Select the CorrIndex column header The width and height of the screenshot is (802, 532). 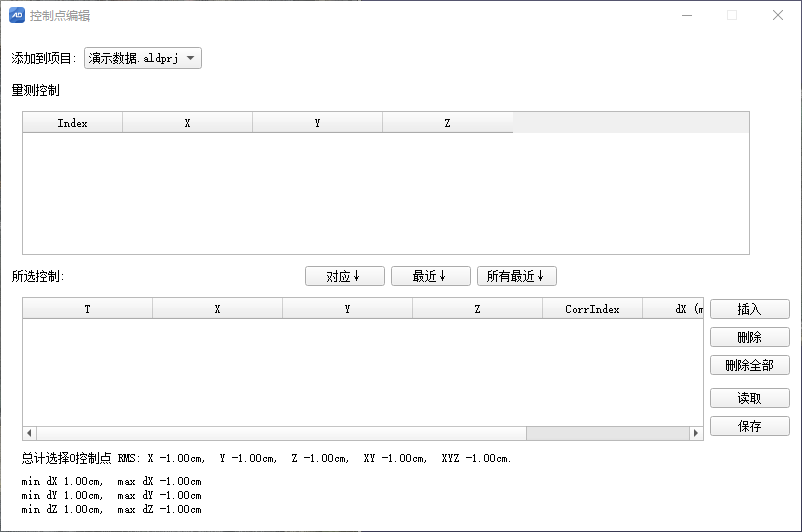point(592,309)
